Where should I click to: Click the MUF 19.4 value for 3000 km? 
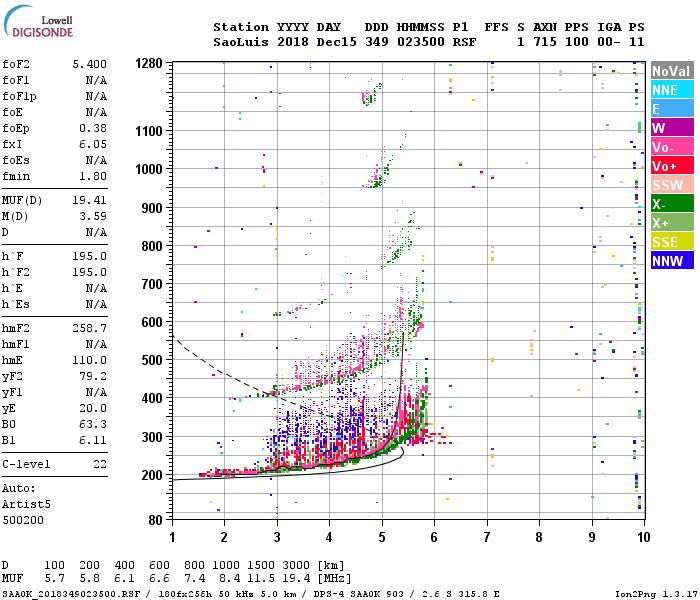296,578
